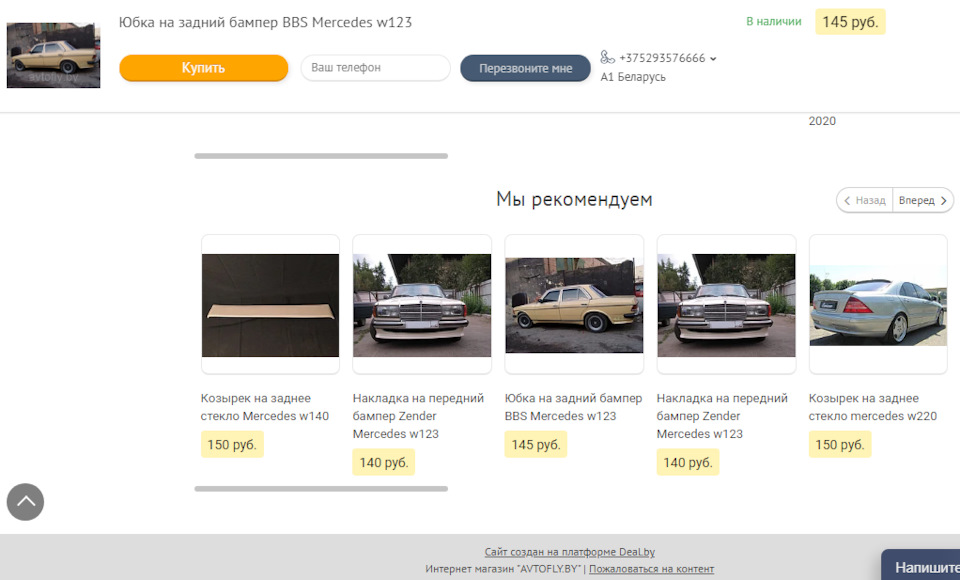Click the A1 Беларусь operator label

632,77
